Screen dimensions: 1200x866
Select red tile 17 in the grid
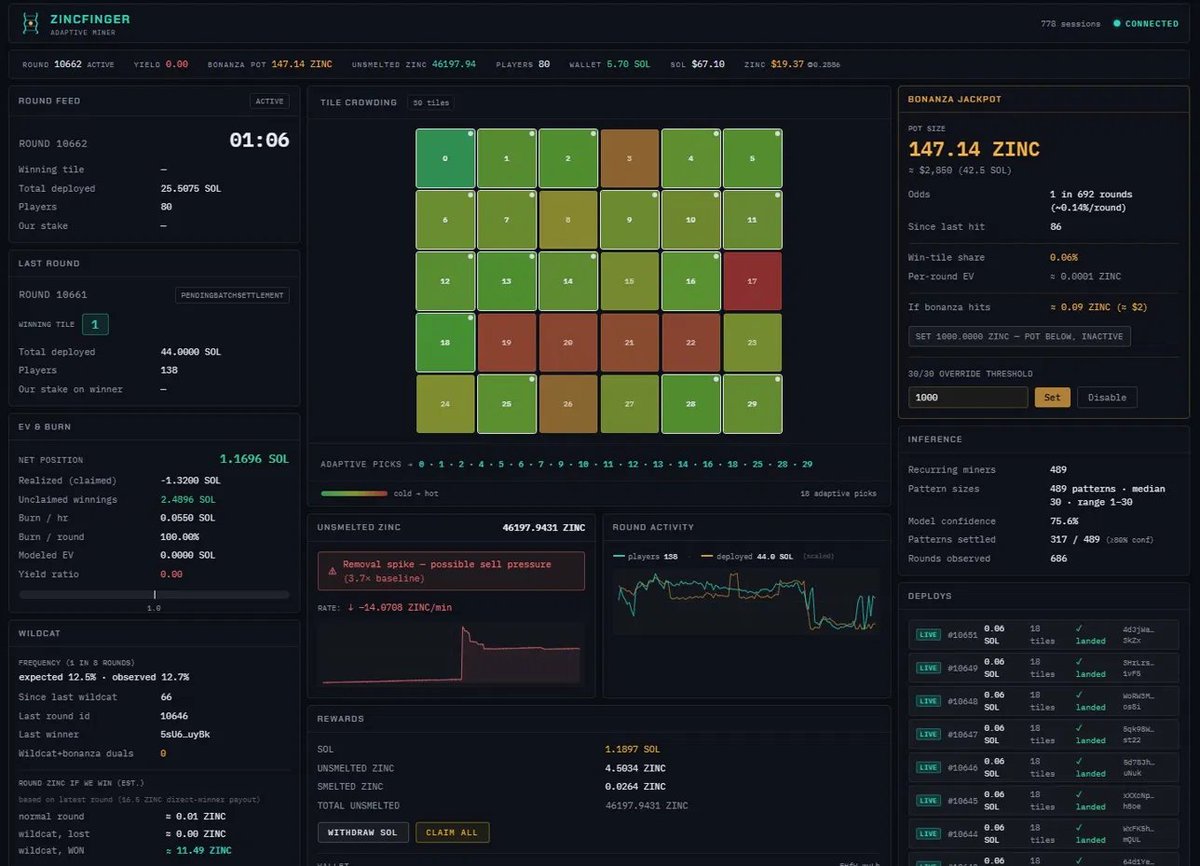coord(752,281)
